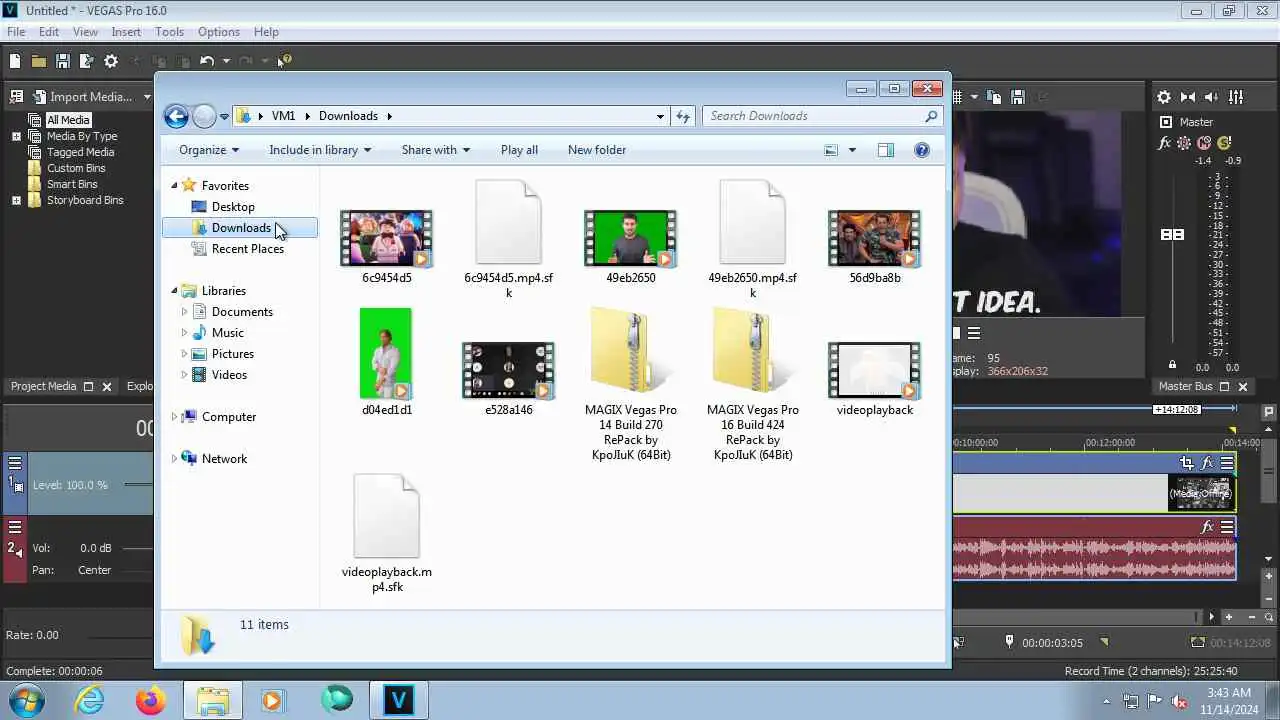Open the Master FX icon in Master Bus

(x=1164, y=143)
